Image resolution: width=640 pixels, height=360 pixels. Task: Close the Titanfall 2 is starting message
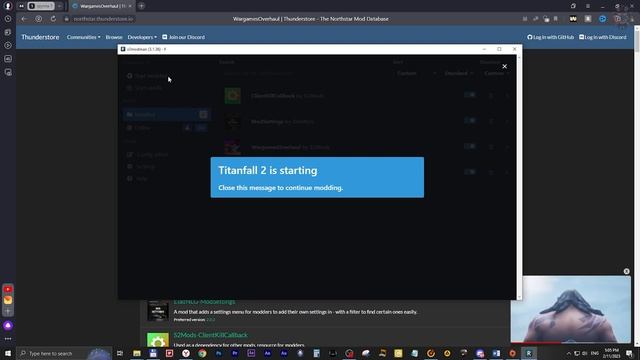point(504,66)
